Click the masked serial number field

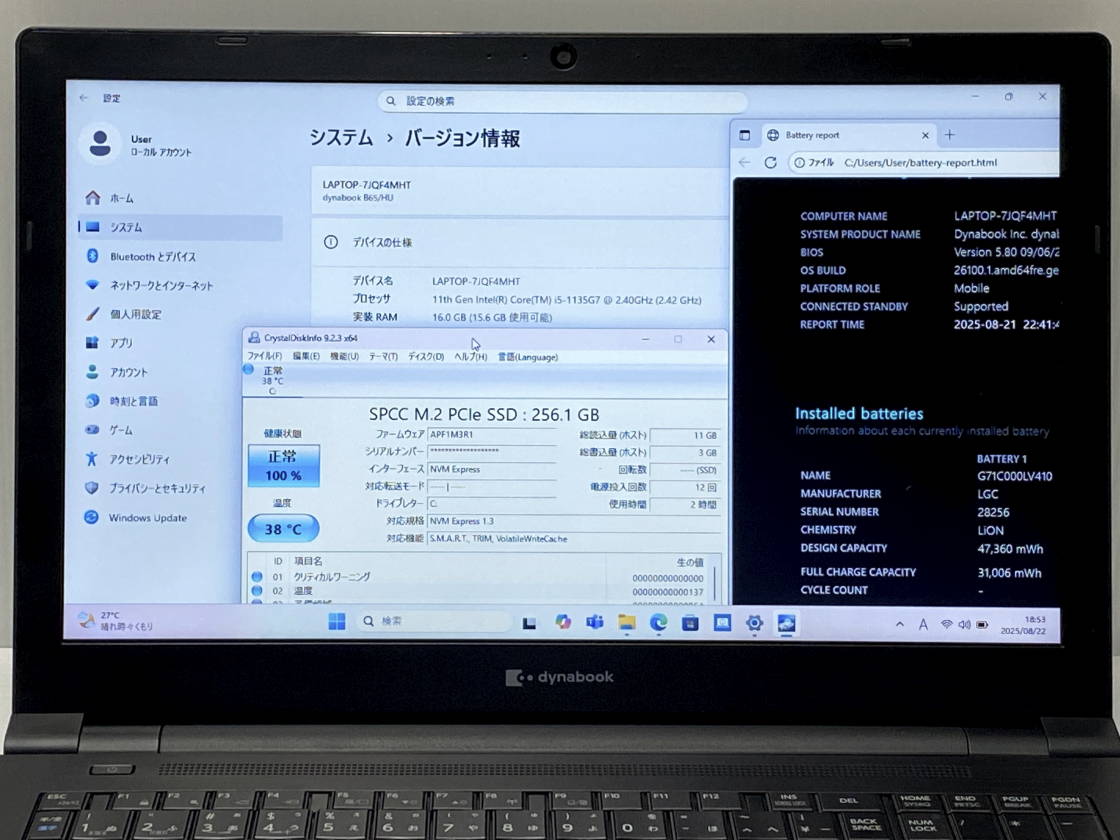491,451
